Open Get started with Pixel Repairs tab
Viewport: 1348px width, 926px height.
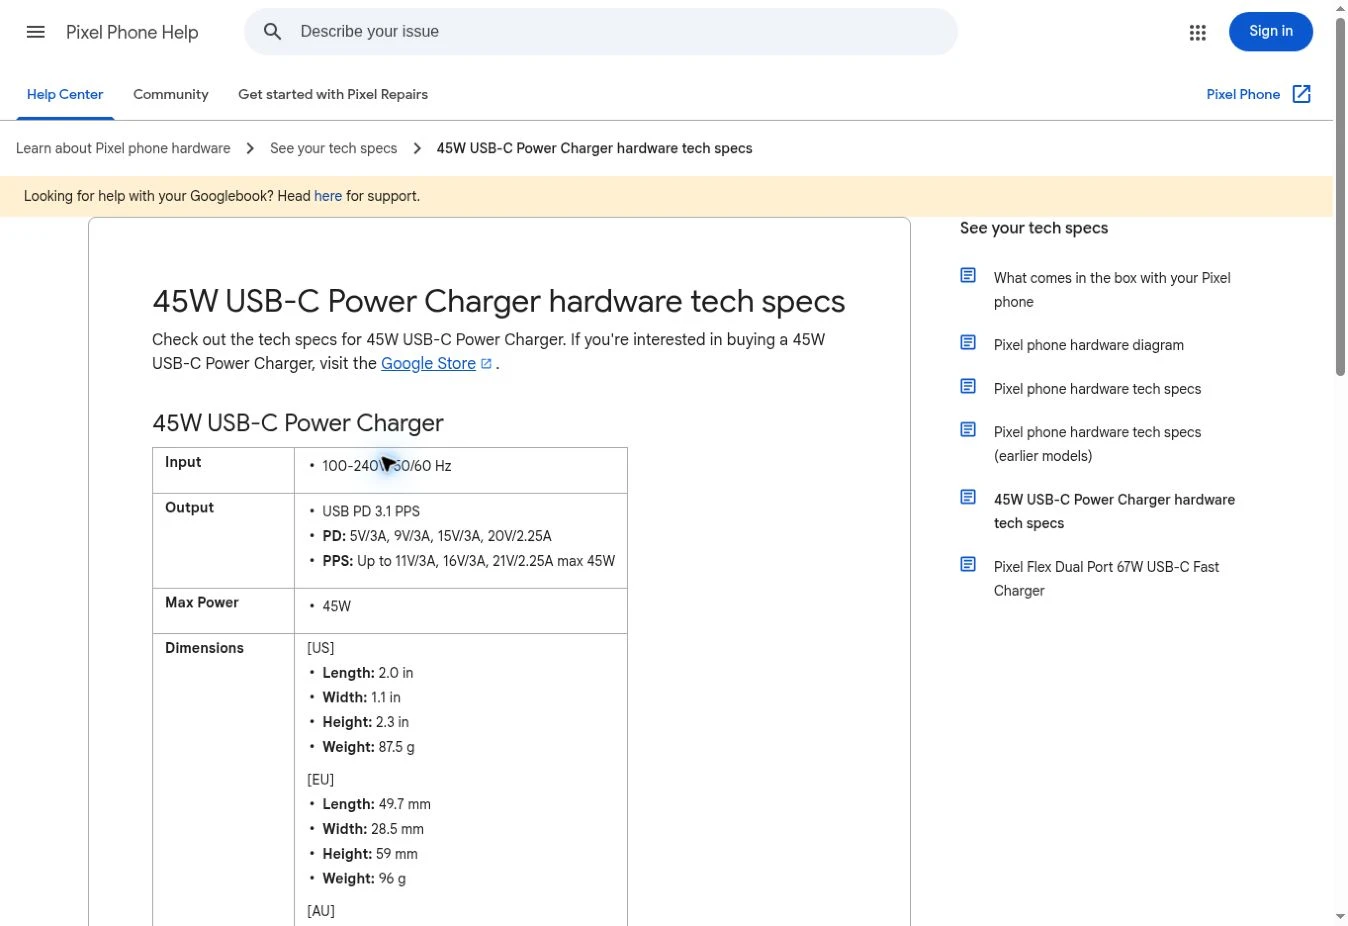333,94
